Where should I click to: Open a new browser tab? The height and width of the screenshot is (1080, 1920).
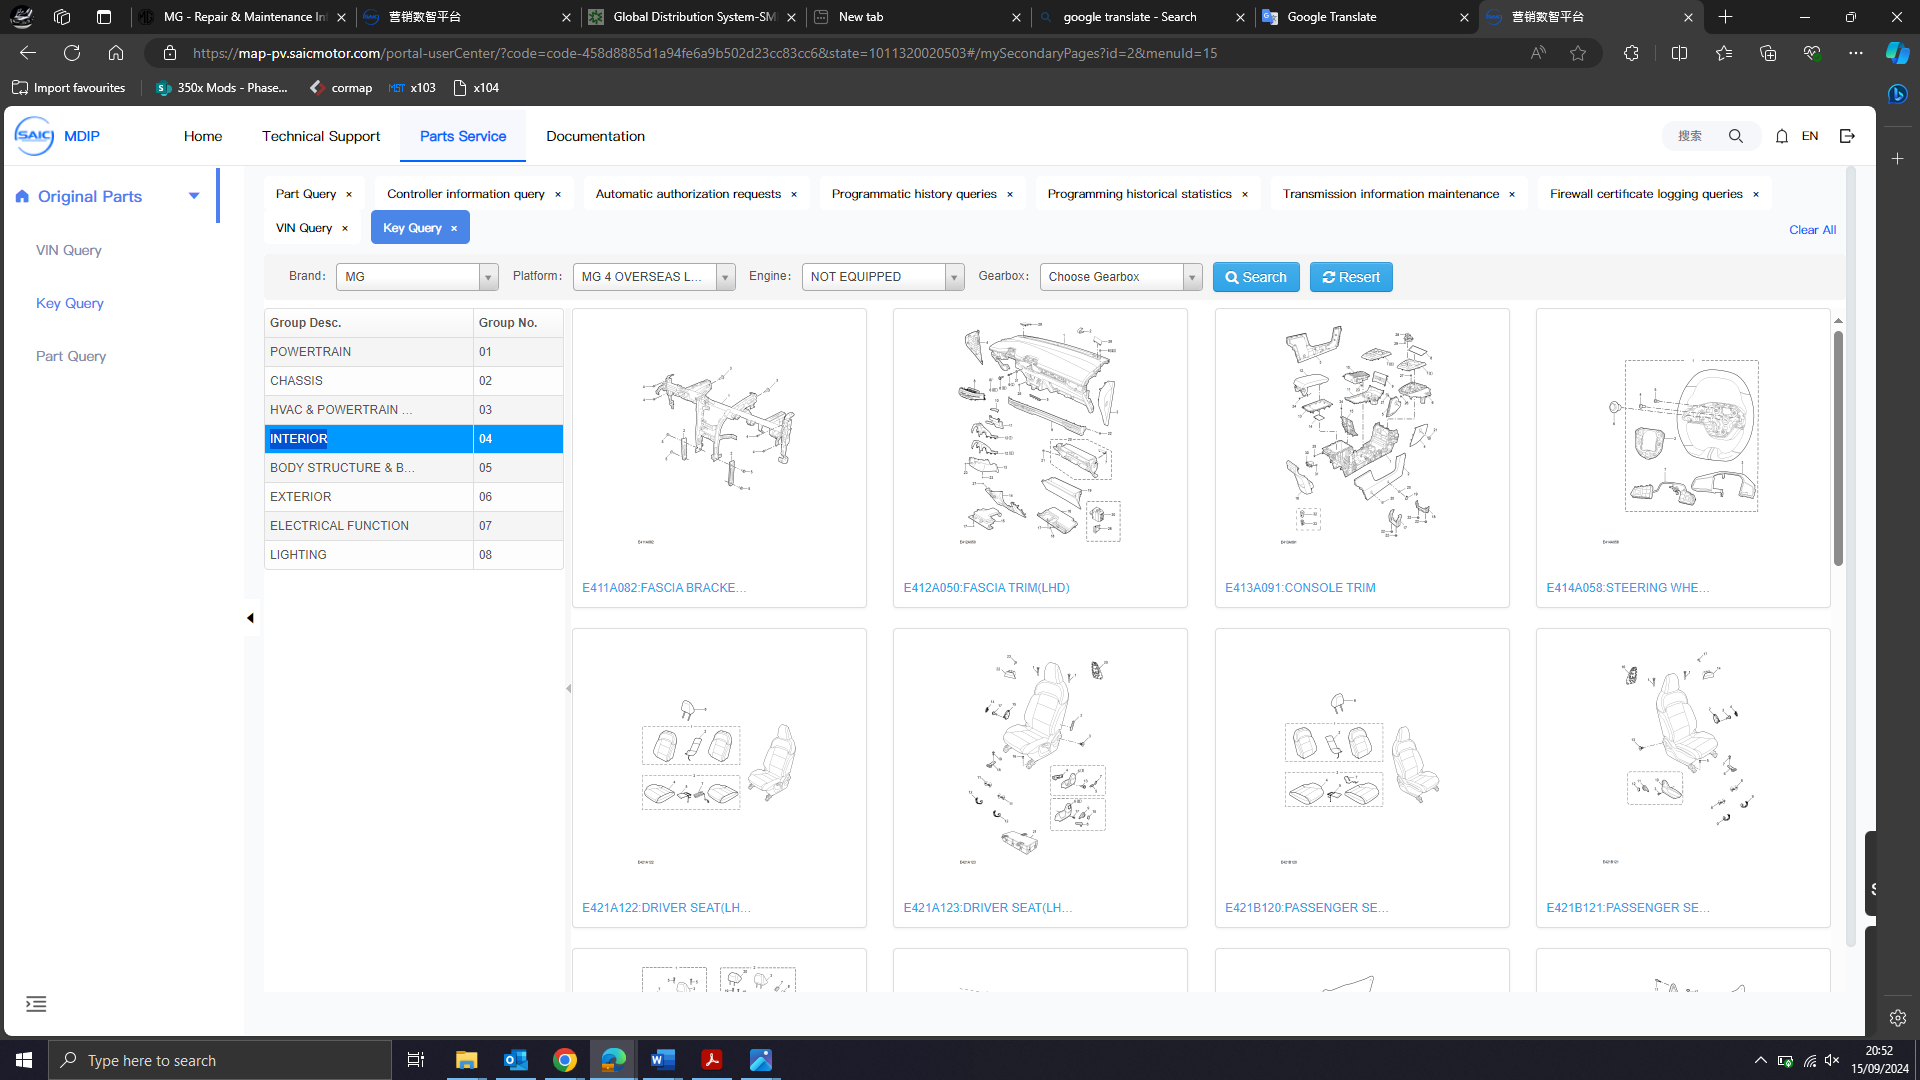(x=1726, y=17)
